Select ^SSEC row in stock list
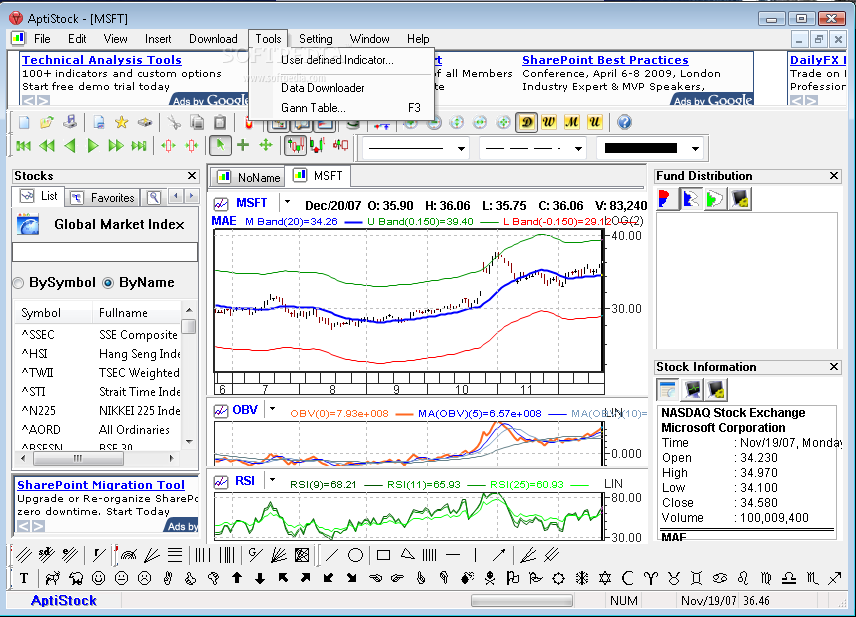 [x=99, y=335]
